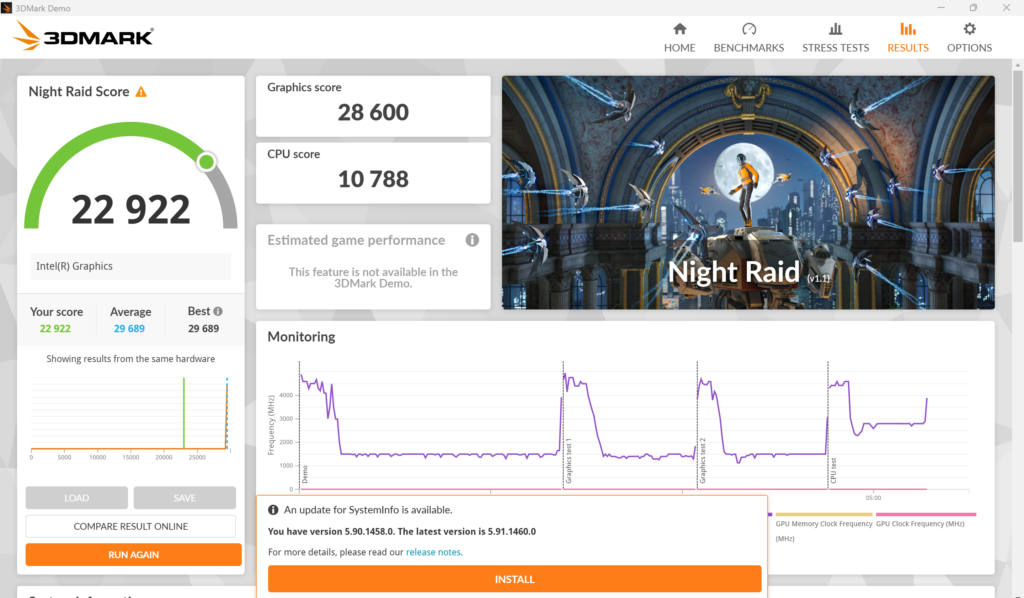Click the green bar in the results histogram
The width and height of the screenshot is (1024, 598).
tap(184, 413)
